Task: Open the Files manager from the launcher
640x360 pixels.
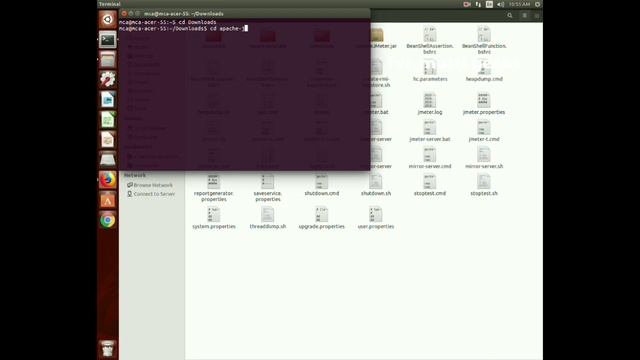Action: [x=108, y=60]
